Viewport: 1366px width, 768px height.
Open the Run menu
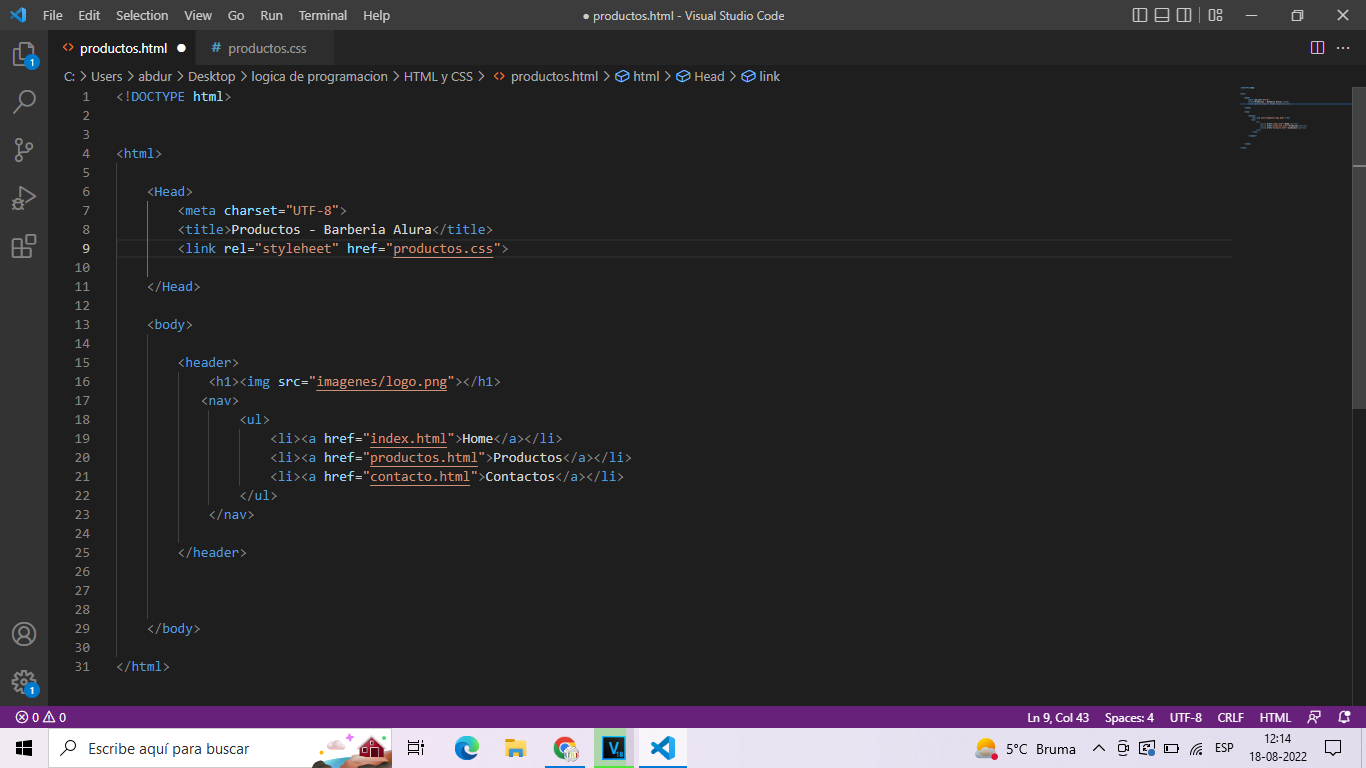coord(271,15)
